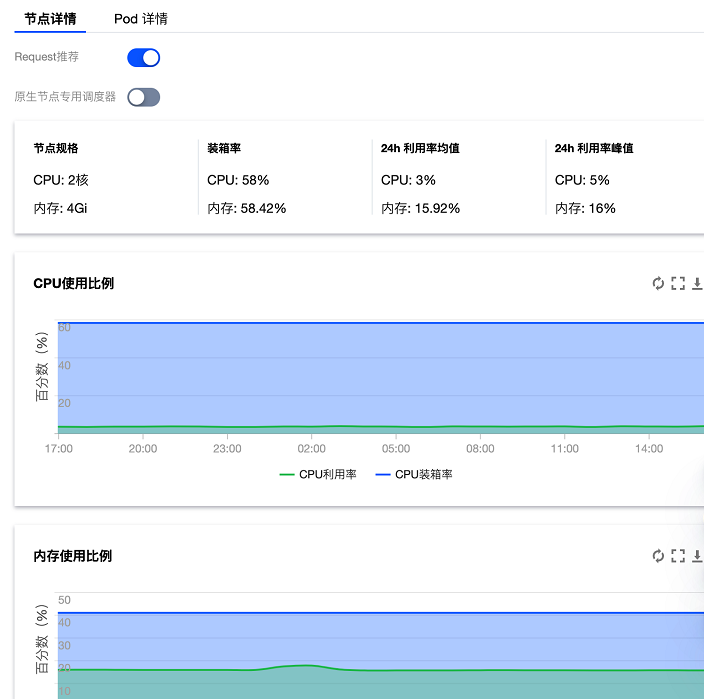This screenshot has height=699, width=704.
Task: Download the 内存使用比例 chart data
Action: coord(697,556)
